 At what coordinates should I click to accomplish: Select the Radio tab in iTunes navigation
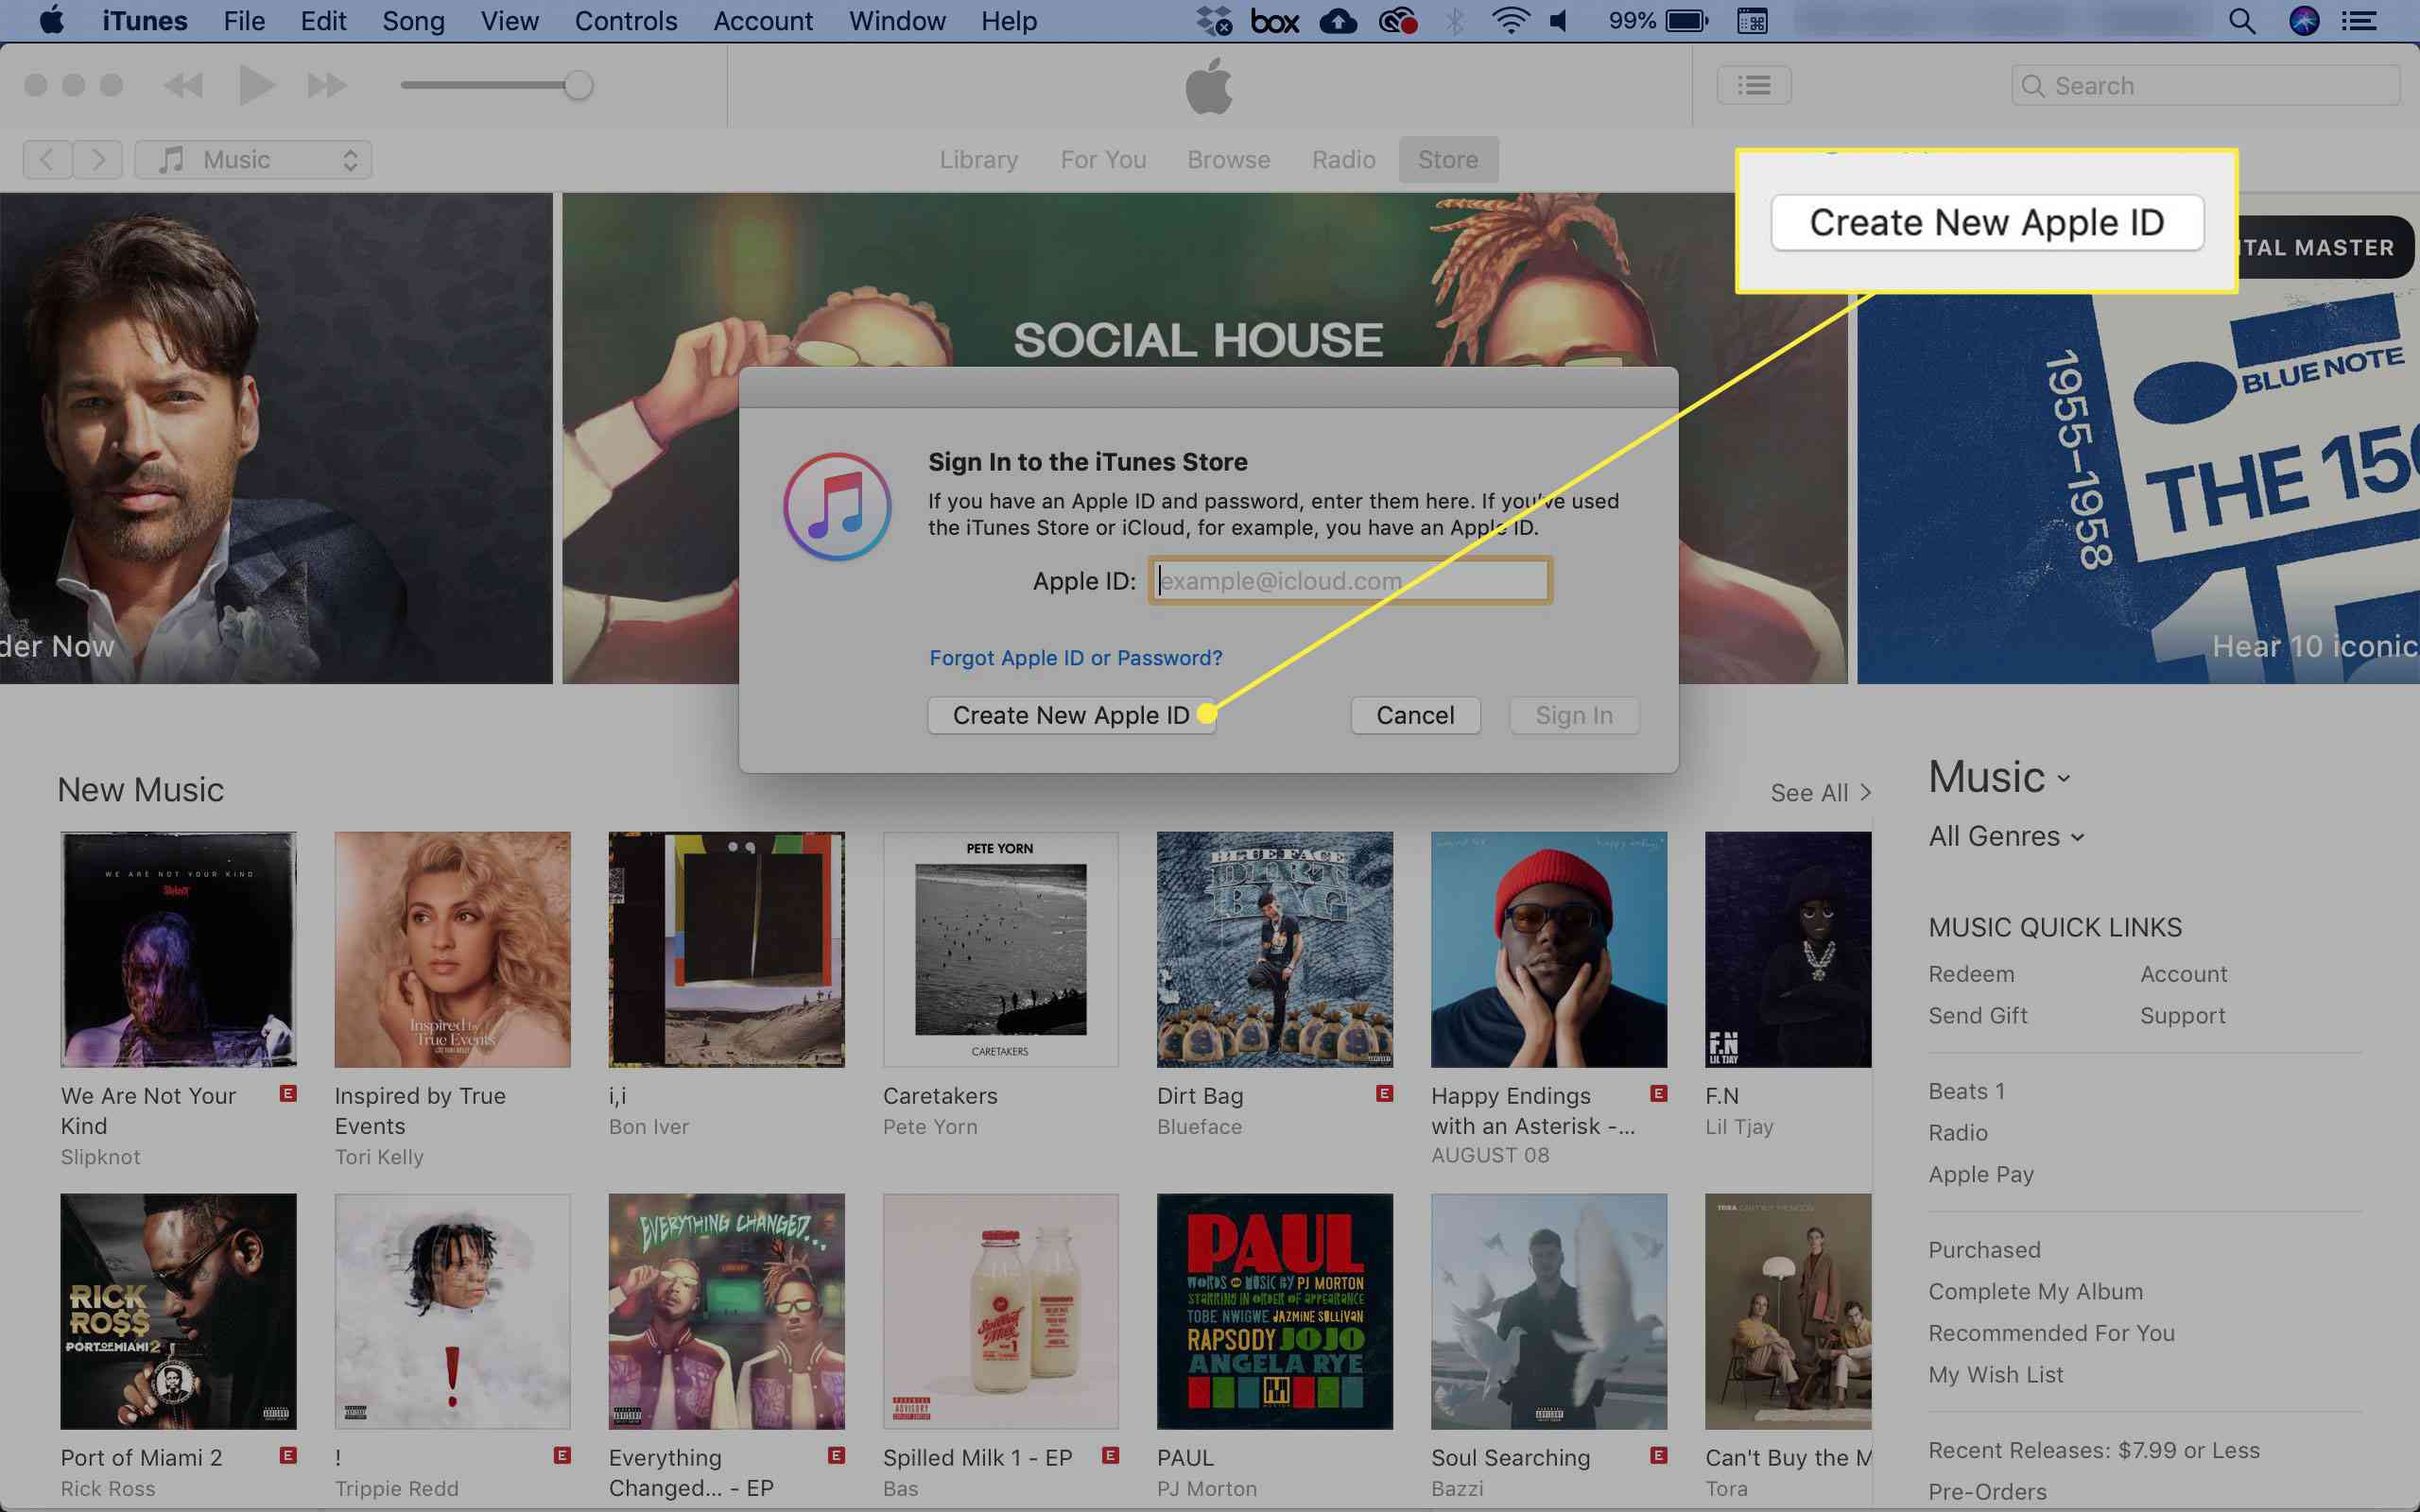tap(1341, 159)
